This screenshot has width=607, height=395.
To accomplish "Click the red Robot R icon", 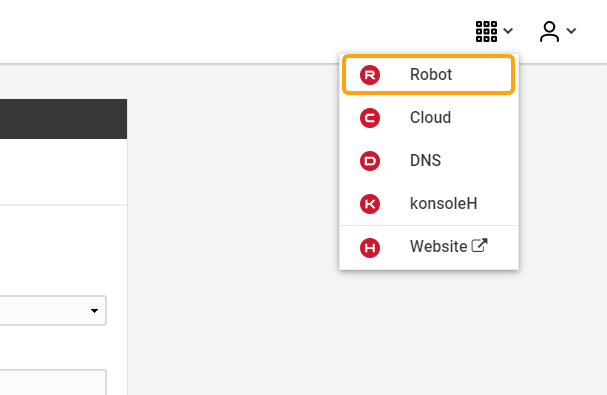I will tap(370, 75).
